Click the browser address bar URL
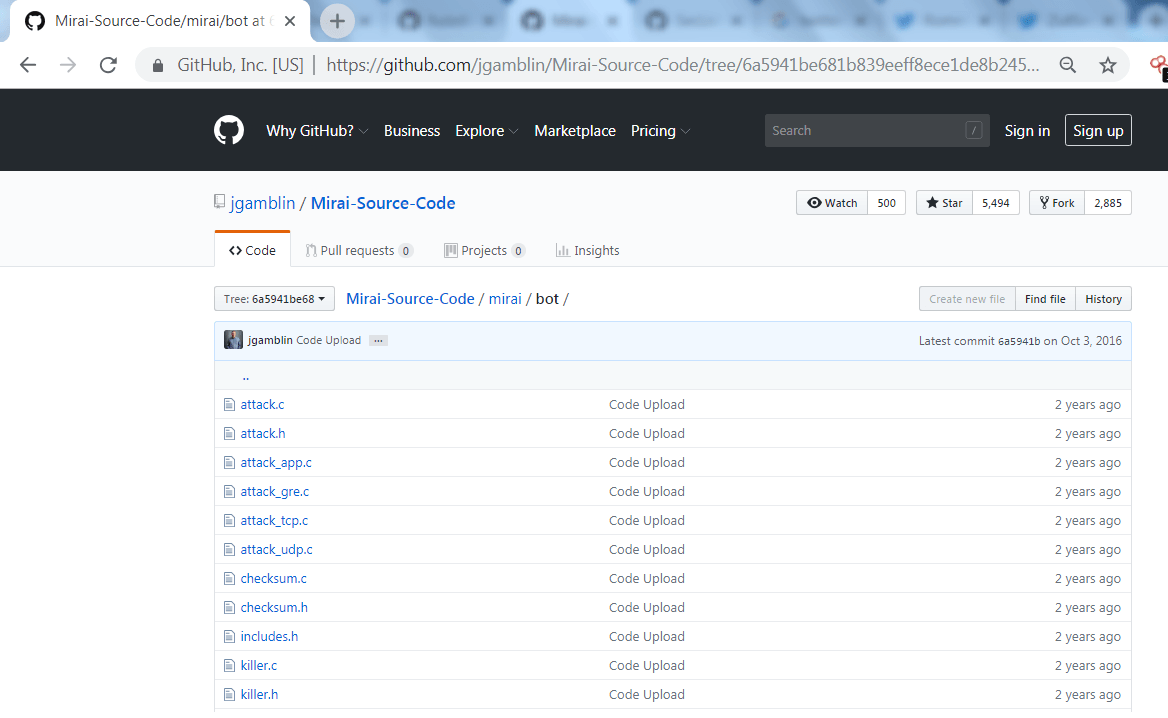The height and width of the screenshot is (718, 1168). pos(682,66)
